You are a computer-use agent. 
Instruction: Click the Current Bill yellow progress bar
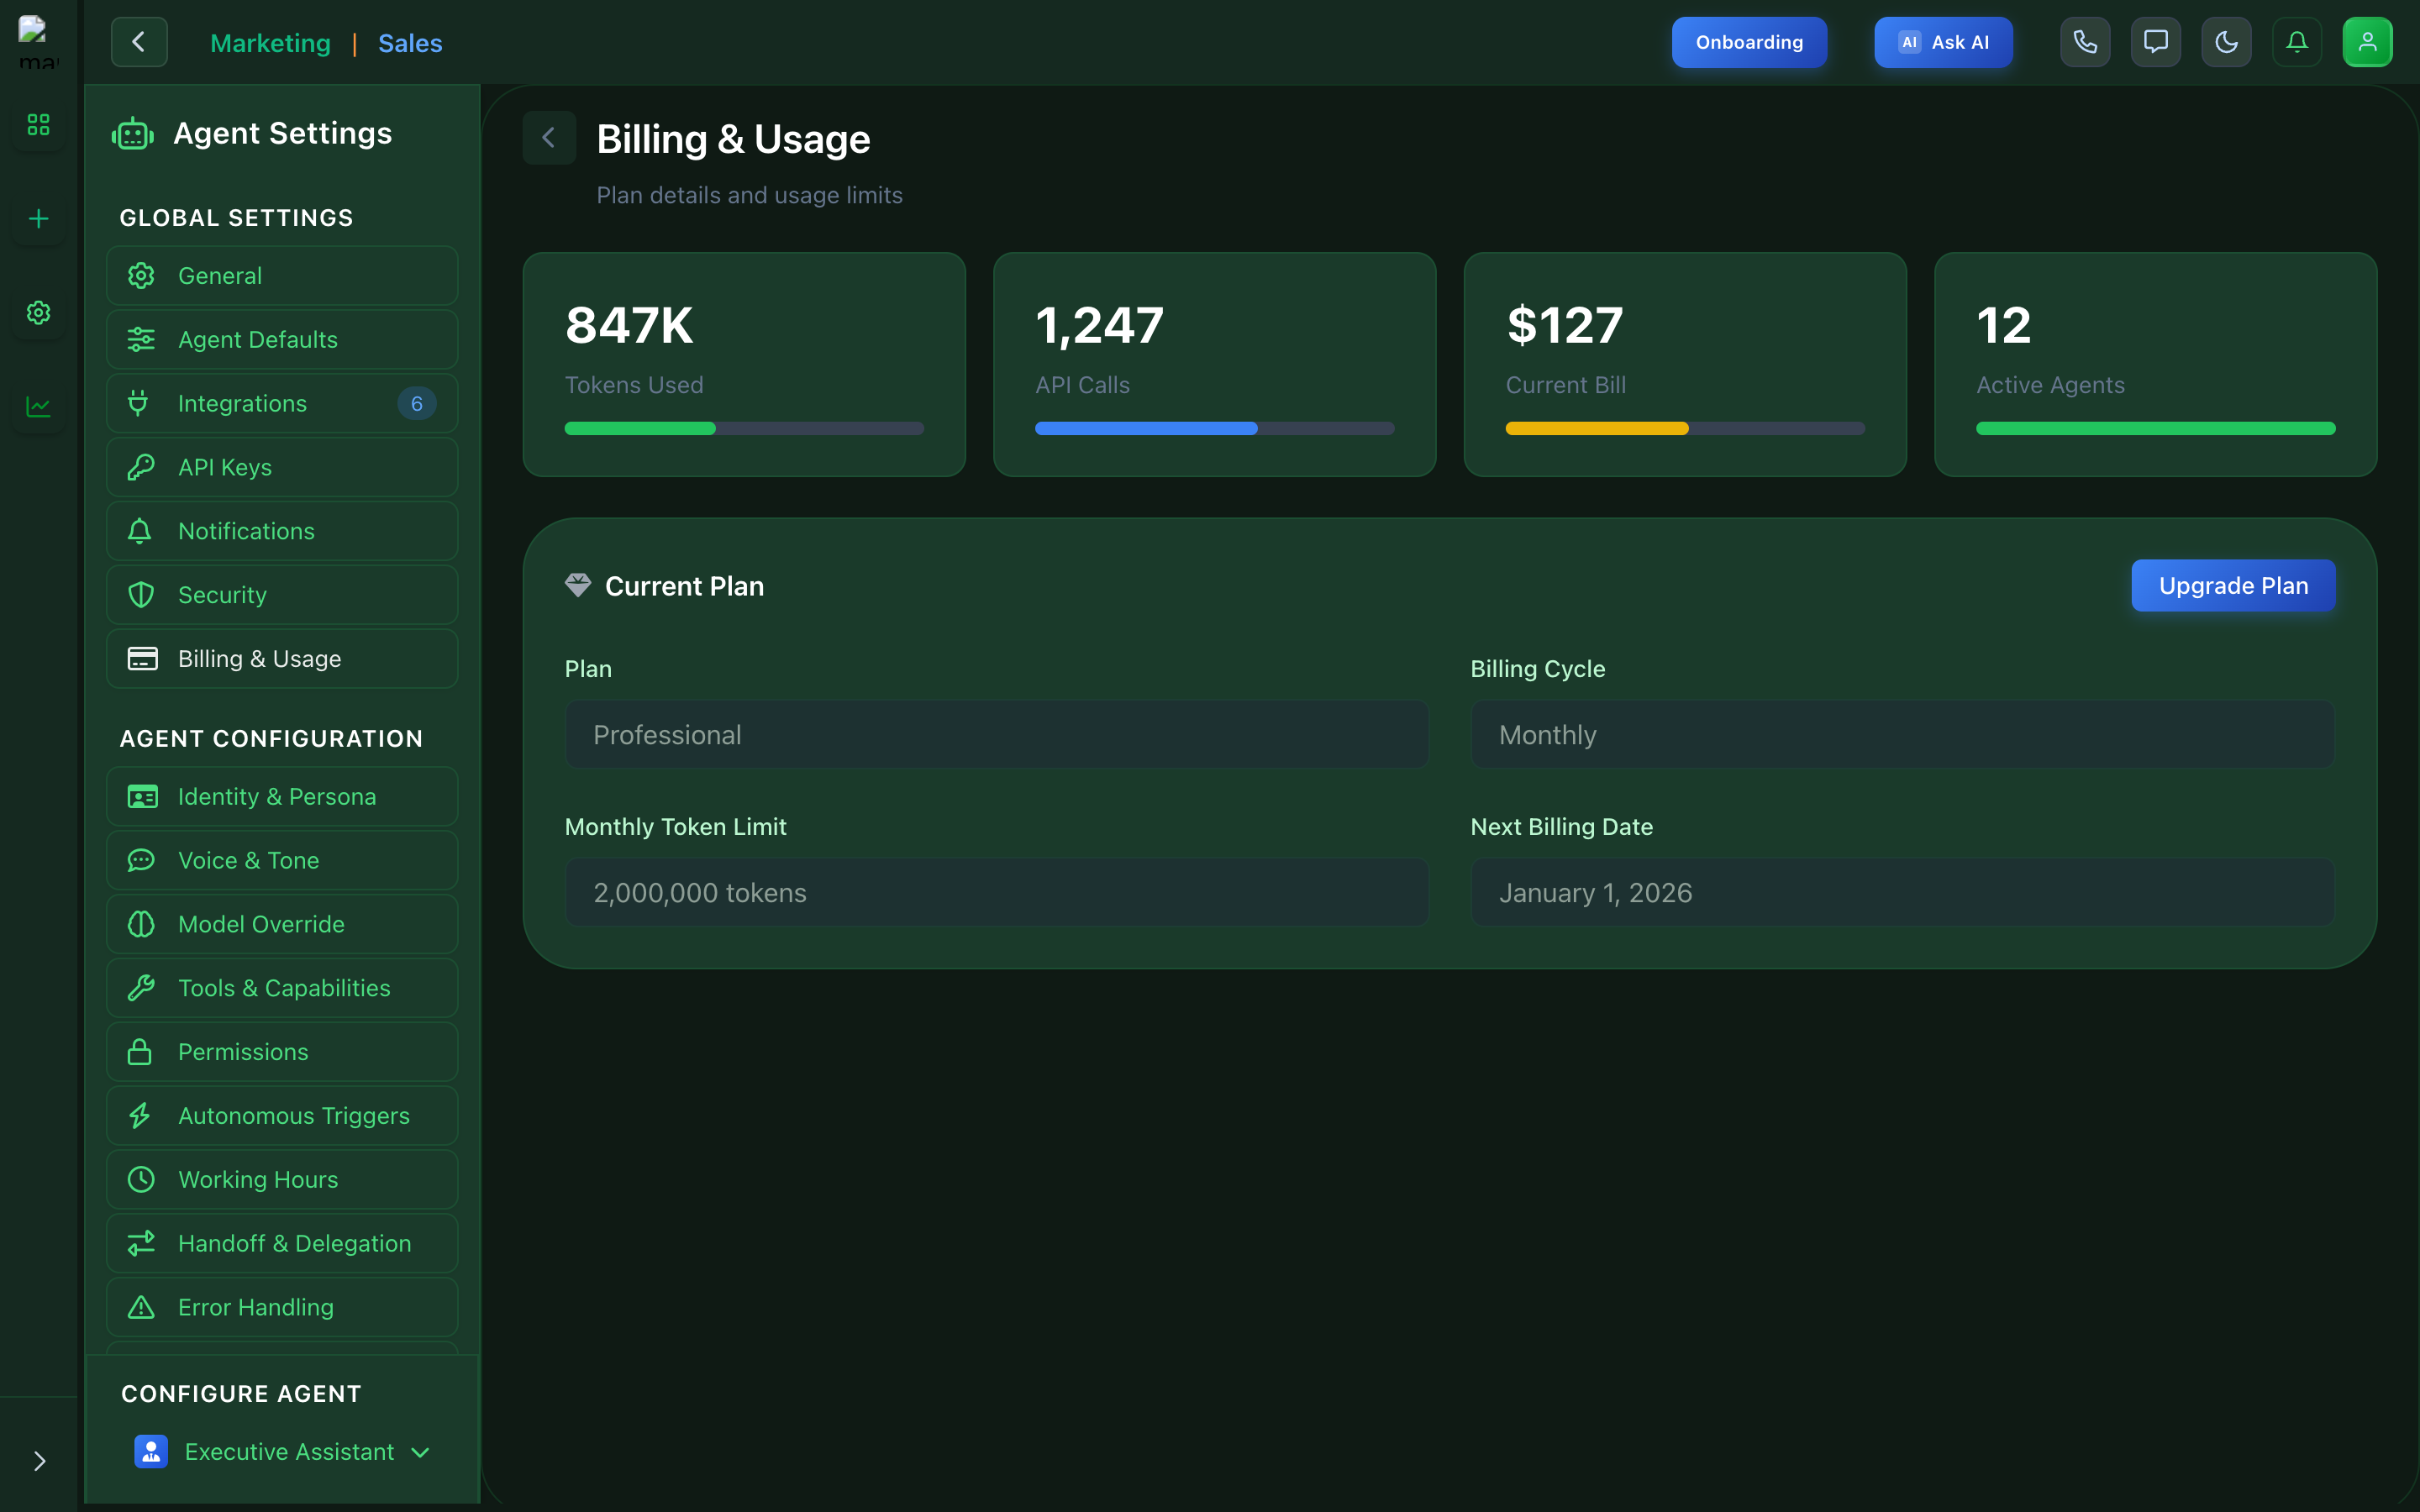click(x=1685, y=429)
